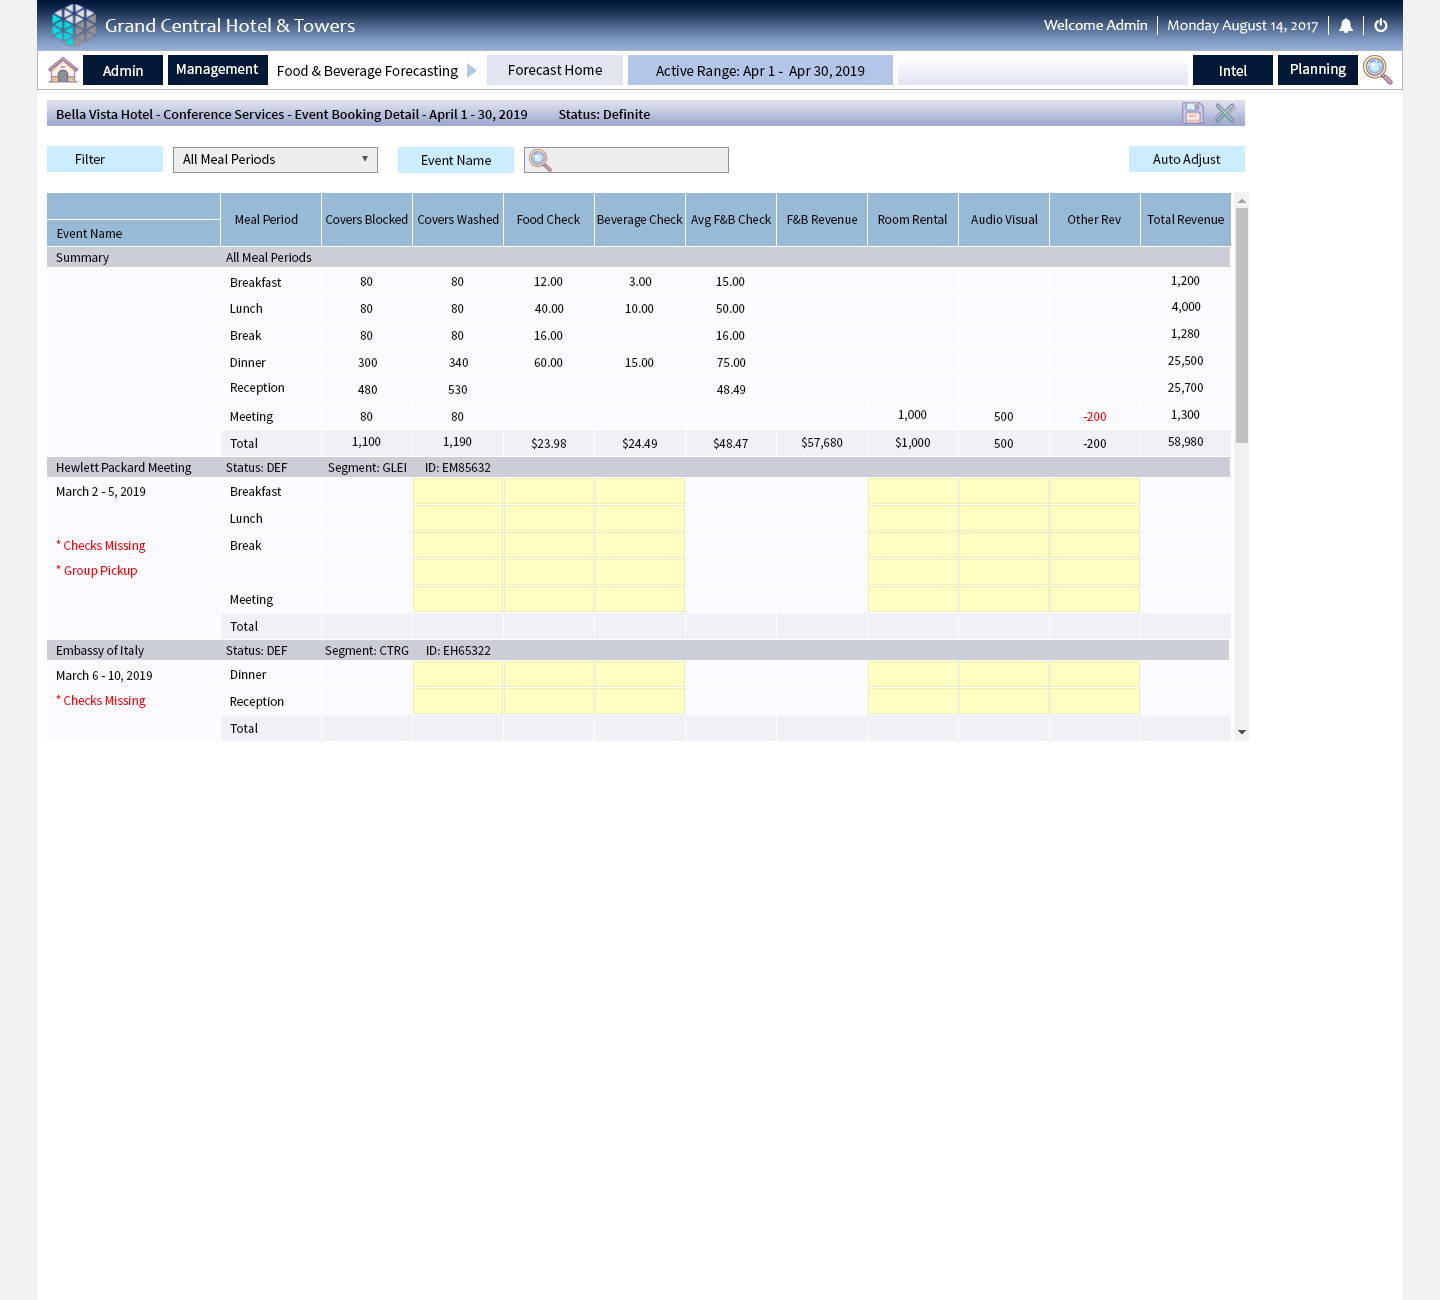1440x1300 pixels.
Task: Open the Admin menu
Action: (x=123, y=71)
